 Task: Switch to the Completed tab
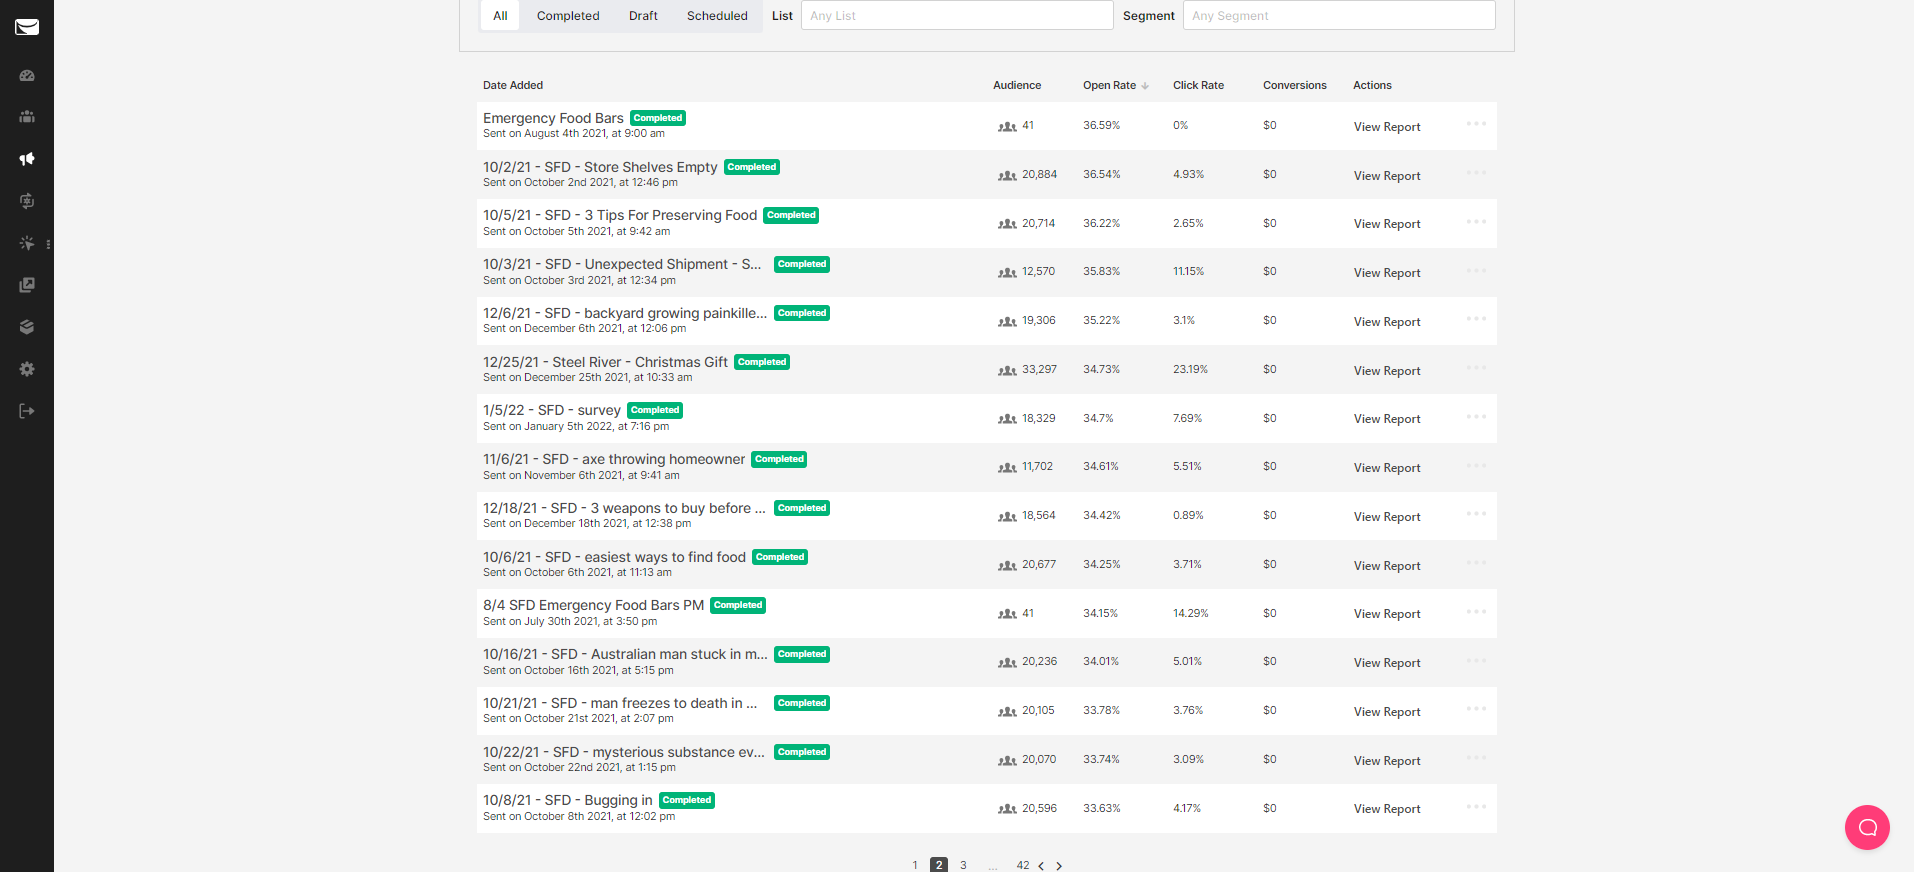(568, 16)
